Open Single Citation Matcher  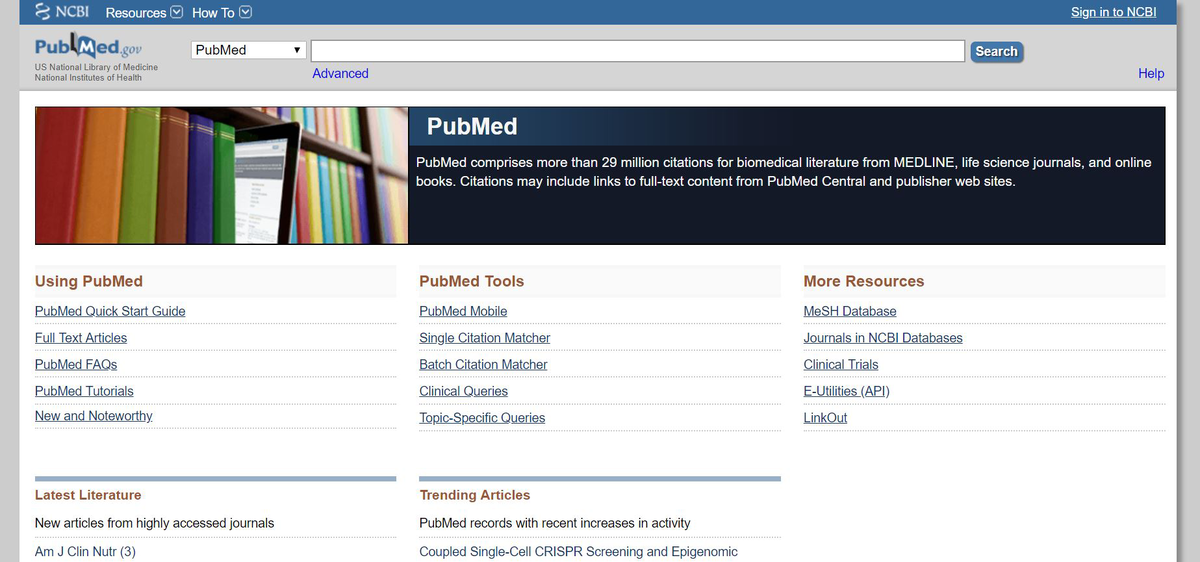point(485,338)
